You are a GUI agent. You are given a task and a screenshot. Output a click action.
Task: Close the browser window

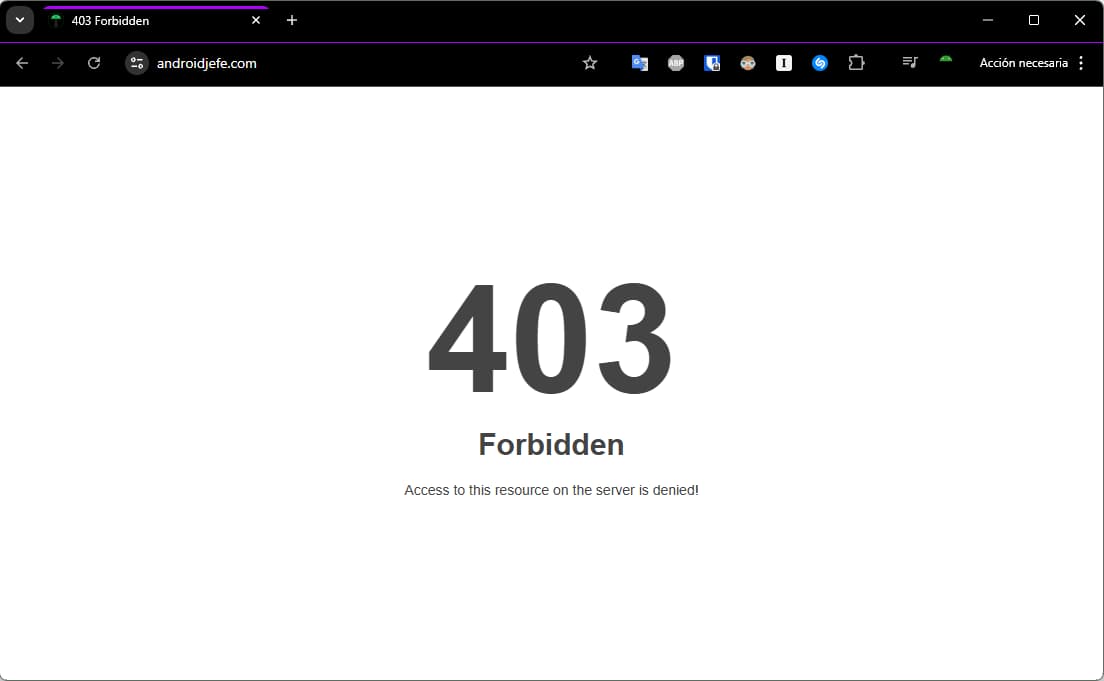[x=1079, y=20]
